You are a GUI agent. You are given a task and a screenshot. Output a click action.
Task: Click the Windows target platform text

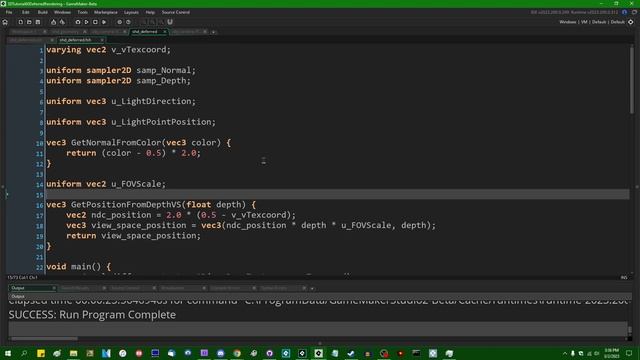pyautogui.click(x=568, y=22)
